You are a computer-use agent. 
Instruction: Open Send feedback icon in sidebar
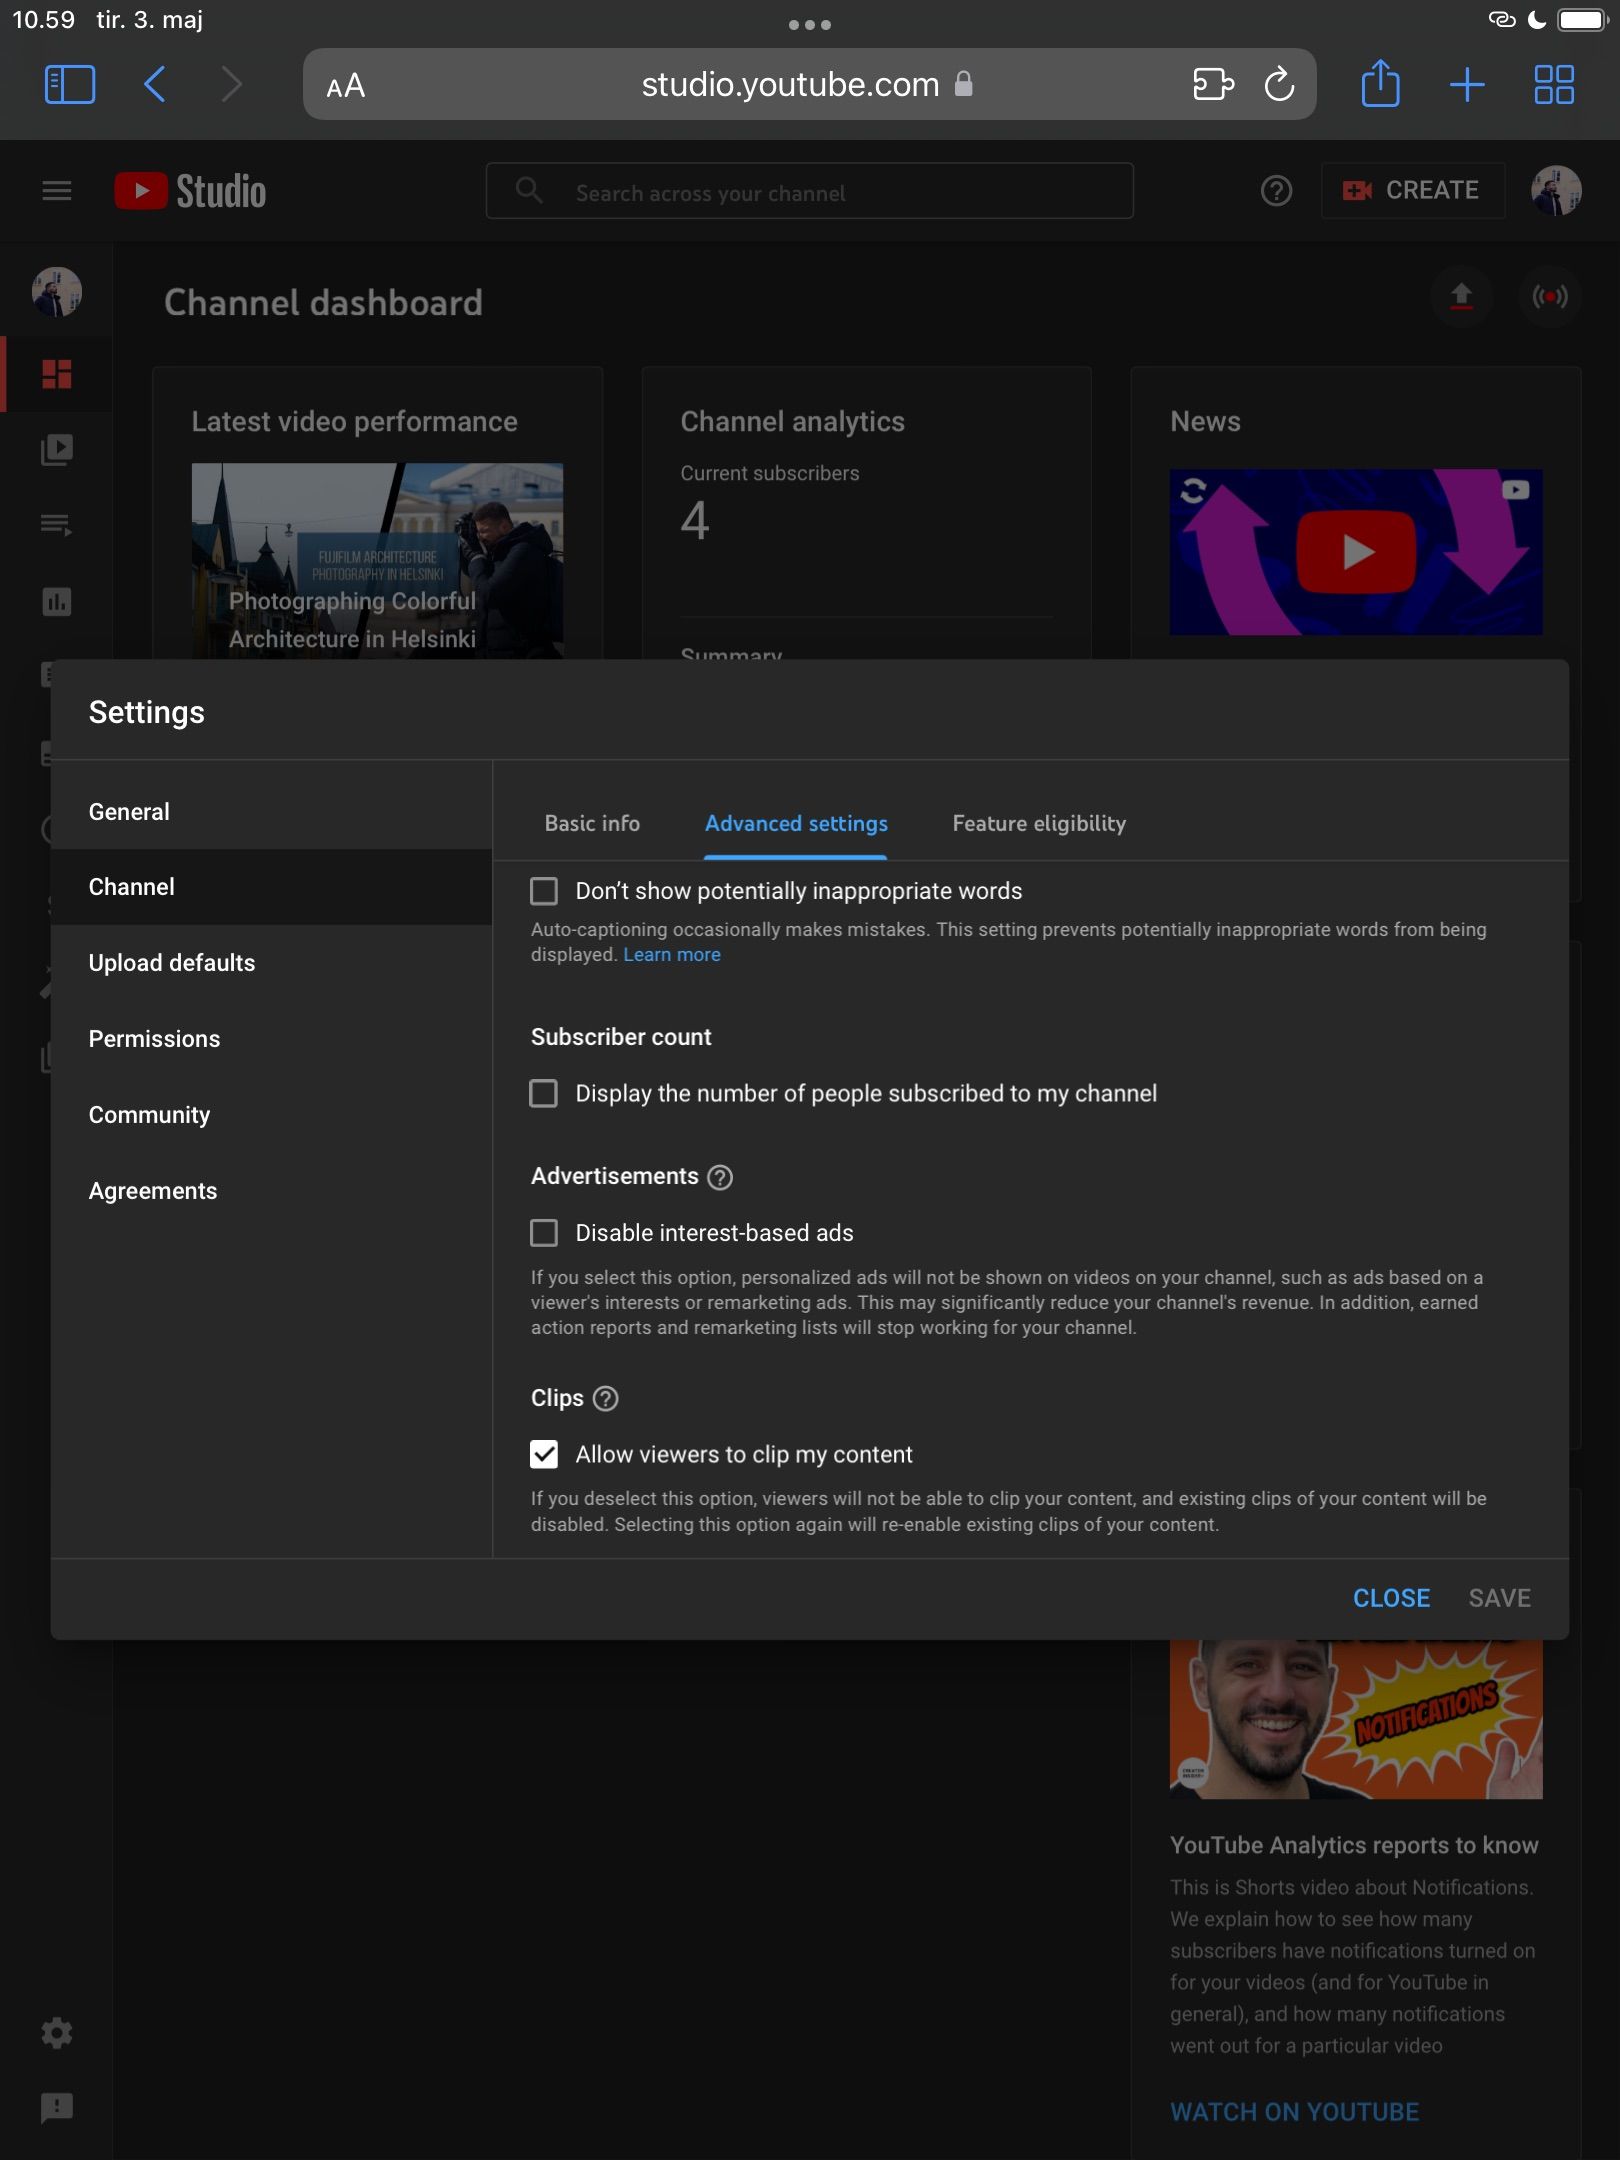[57, 2109]
